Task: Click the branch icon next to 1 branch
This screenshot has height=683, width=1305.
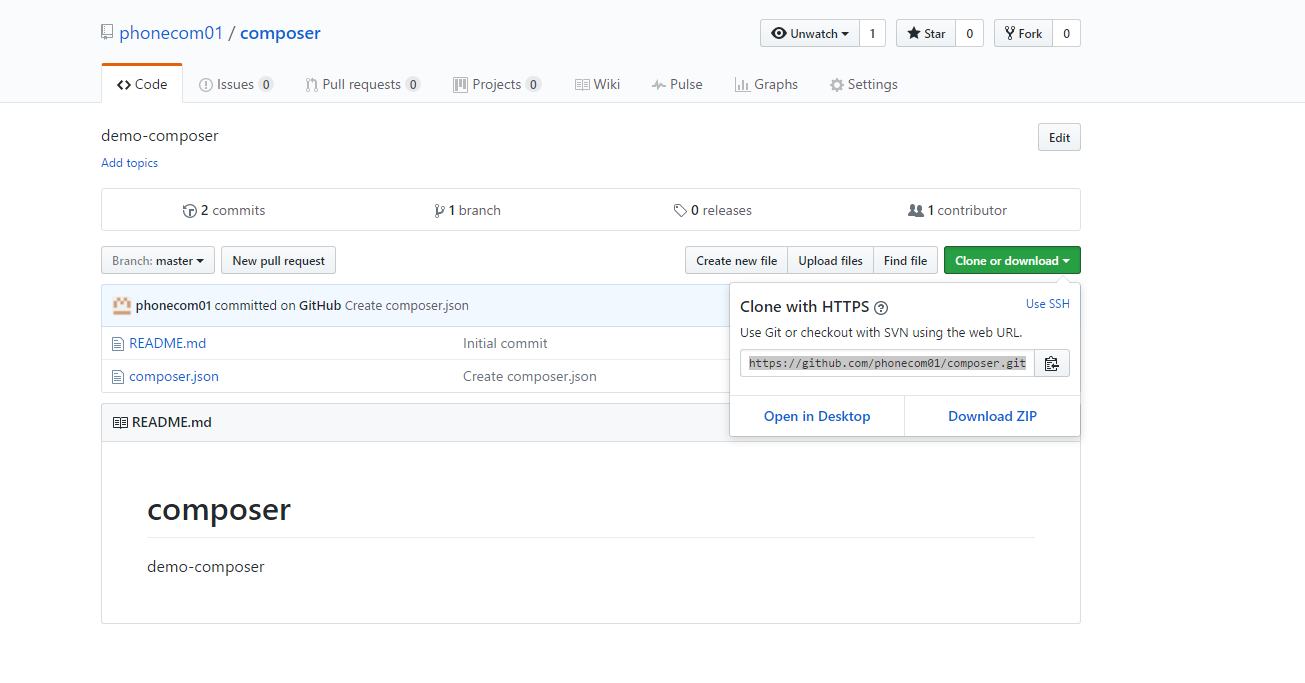Action: point(439,211)
